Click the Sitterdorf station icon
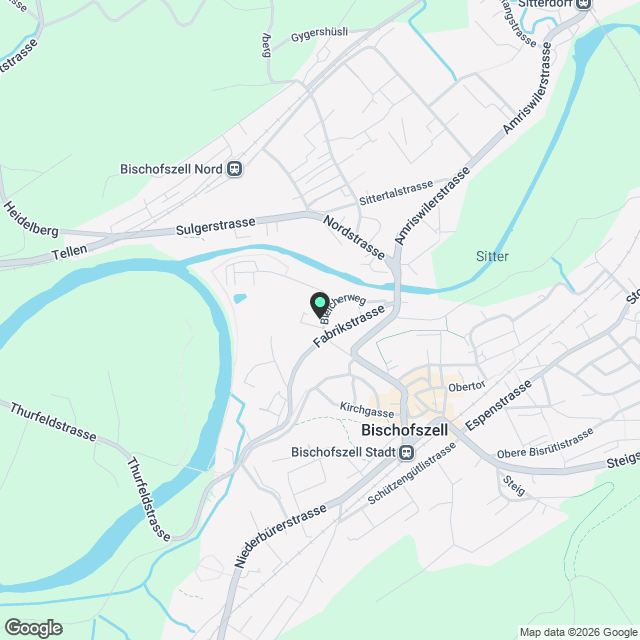Screen dimensions: 640x640 (x=583, y=4)
